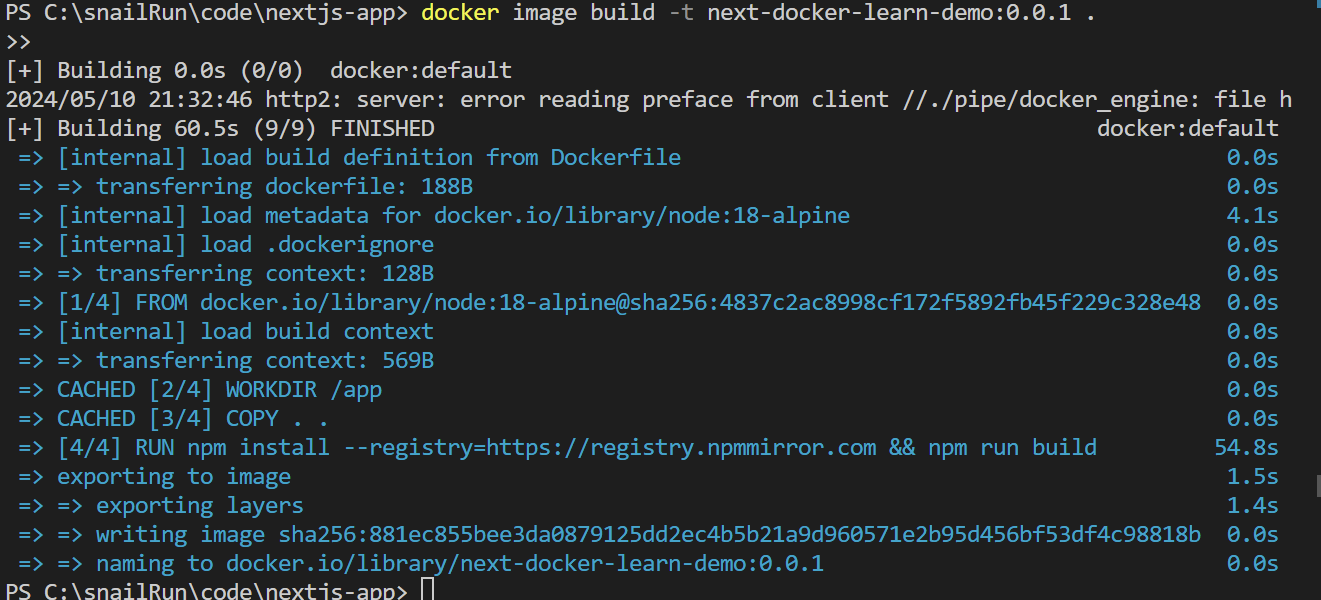Click the transferring dockerfile: 188B line
1321x600 pixels.
pyautogui.click(x=284, y=187)
